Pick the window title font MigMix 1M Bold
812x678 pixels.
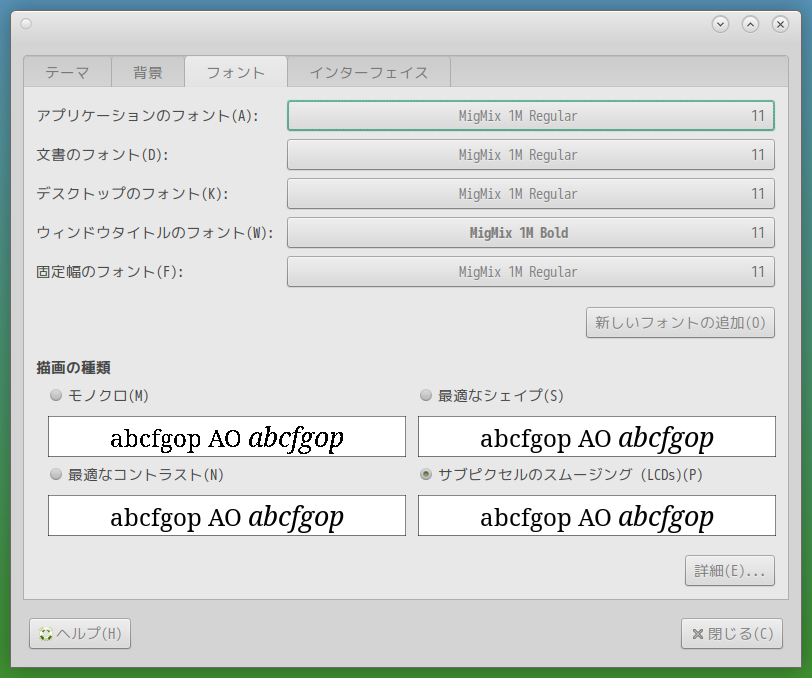pyautogui.click(x=531, y=233)
